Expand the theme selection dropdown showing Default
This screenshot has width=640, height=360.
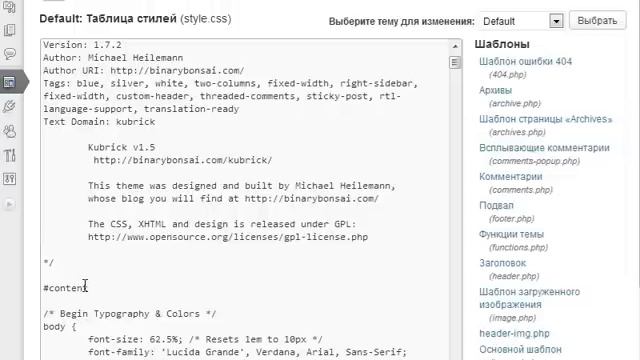point(556,21)
